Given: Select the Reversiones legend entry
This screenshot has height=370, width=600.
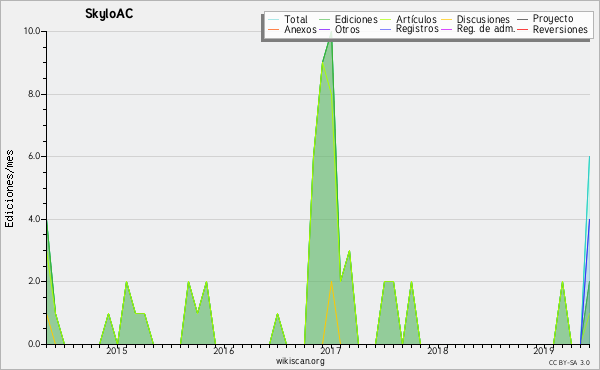Looking at the screenshot, I should [x=560, y=29].
